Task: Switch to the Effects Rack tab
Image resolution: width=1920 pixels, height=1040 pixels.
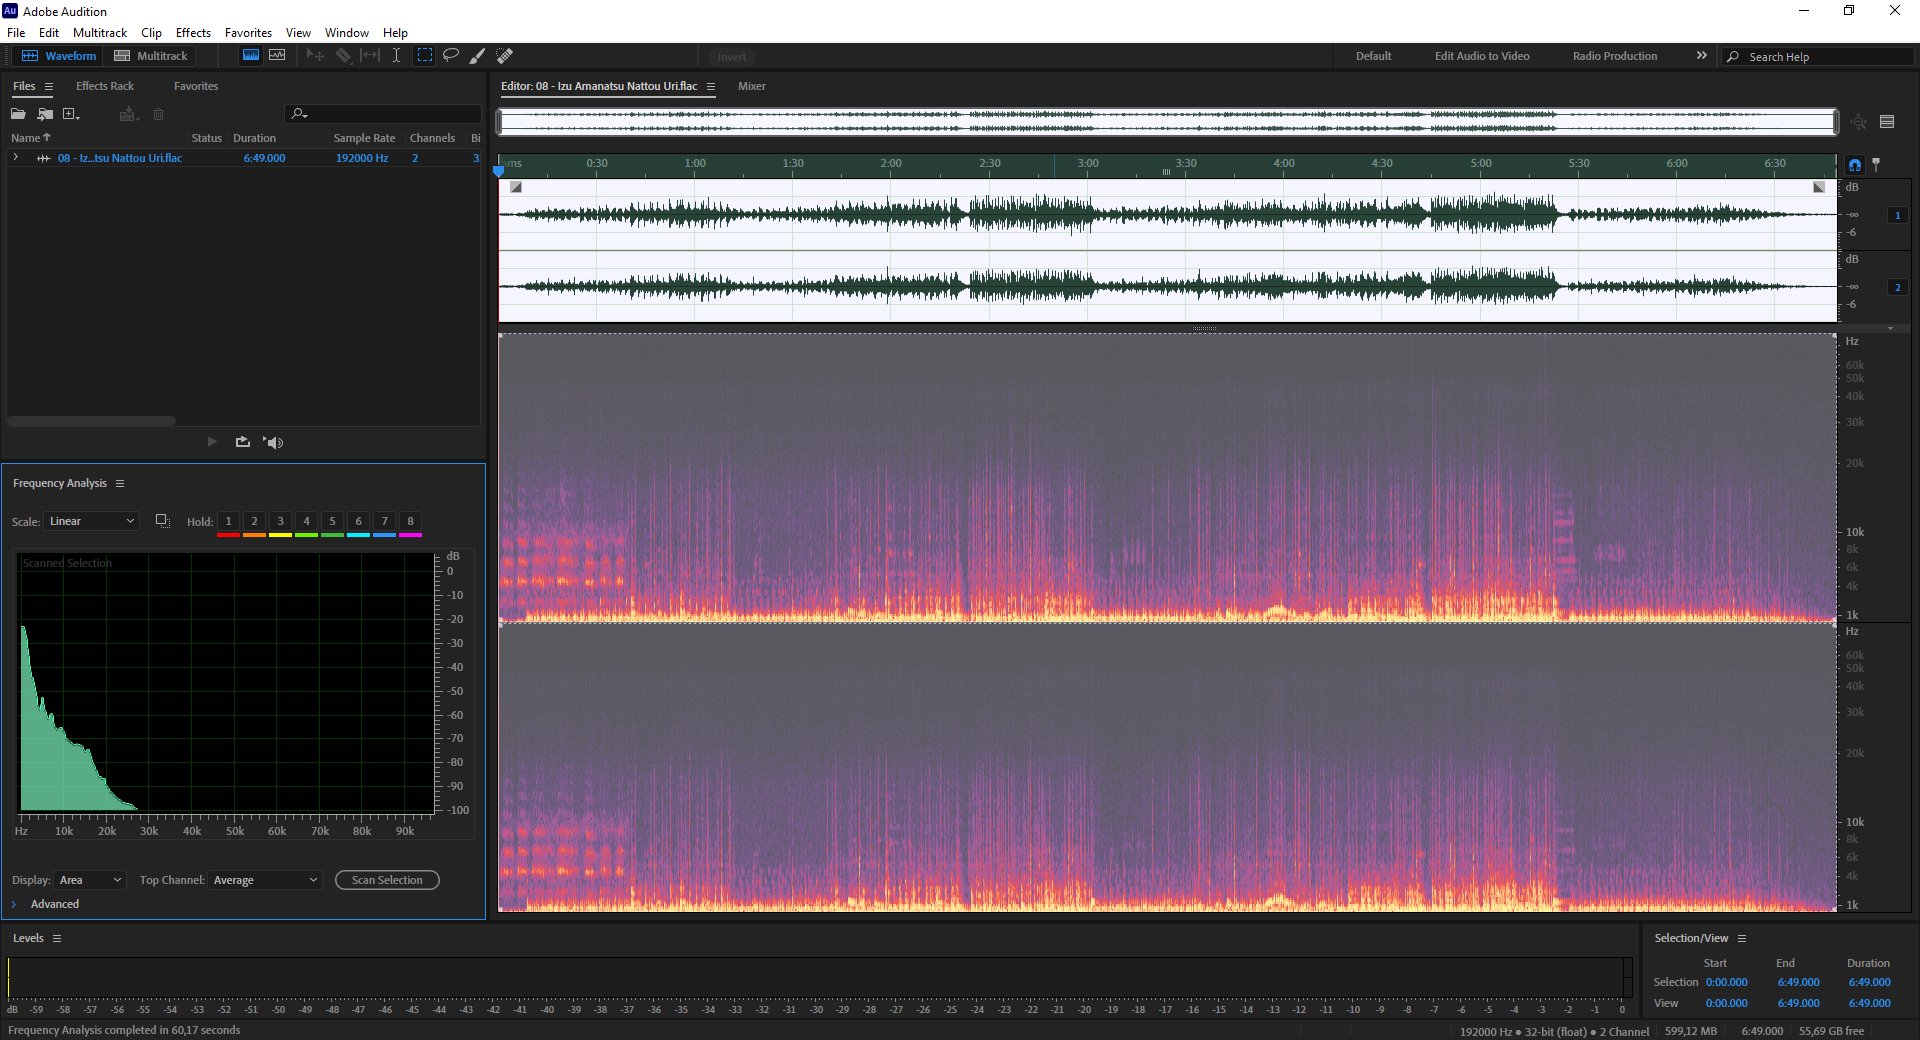Action: (105, 86)
